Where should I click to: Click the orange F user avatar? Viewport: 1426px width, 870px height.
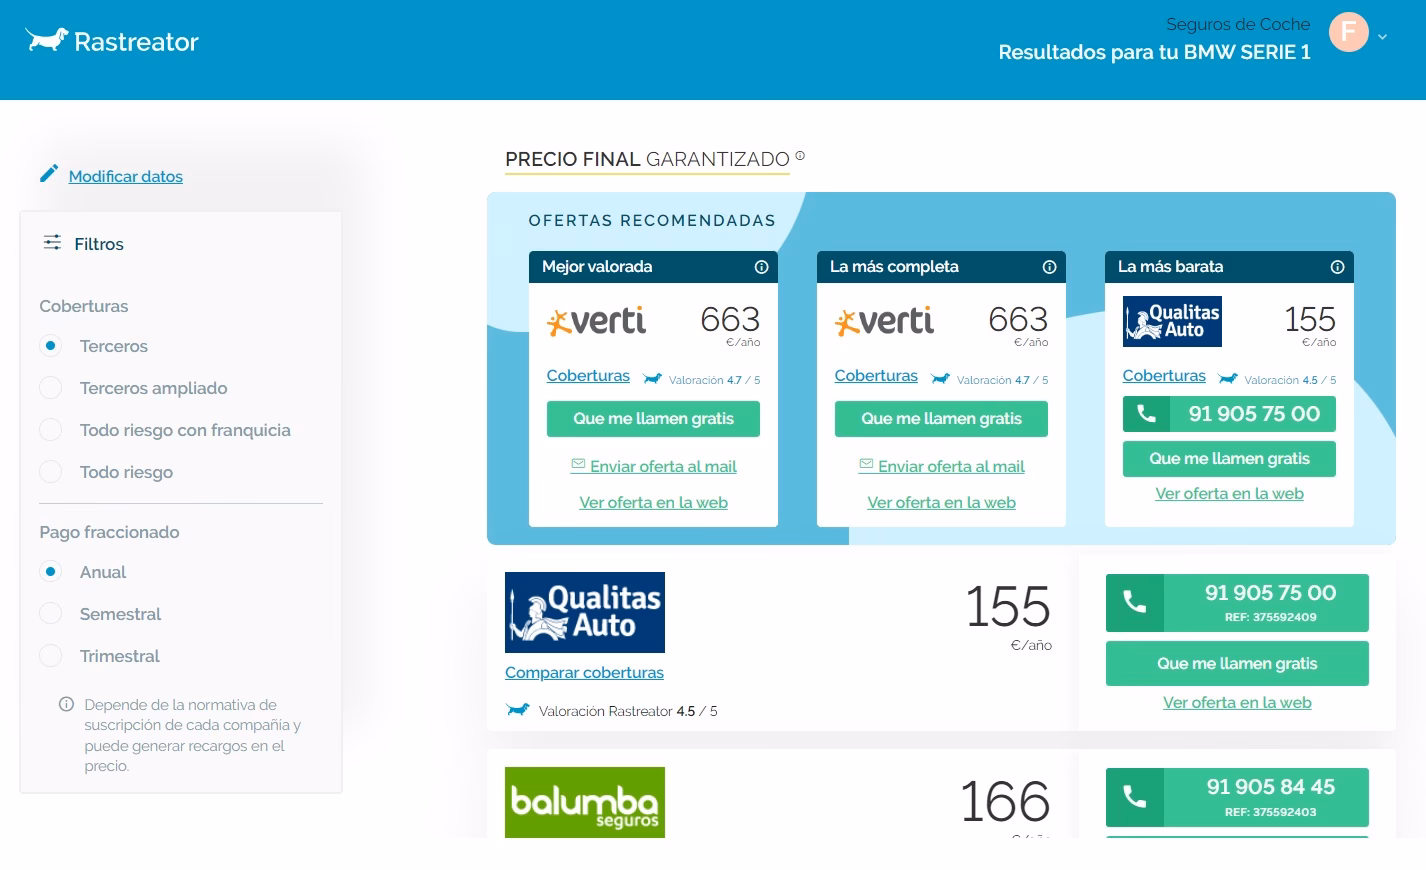pyautogui.click(x=1348, y=32)
